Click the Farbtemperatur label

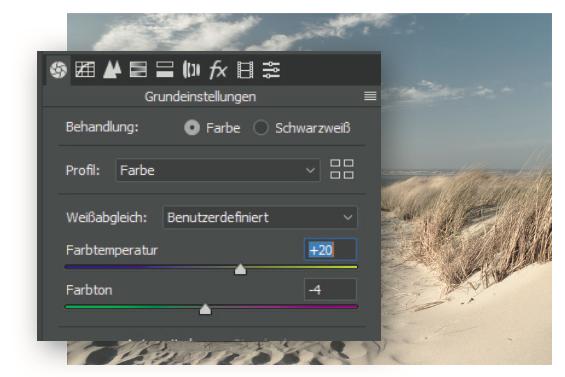112,250
